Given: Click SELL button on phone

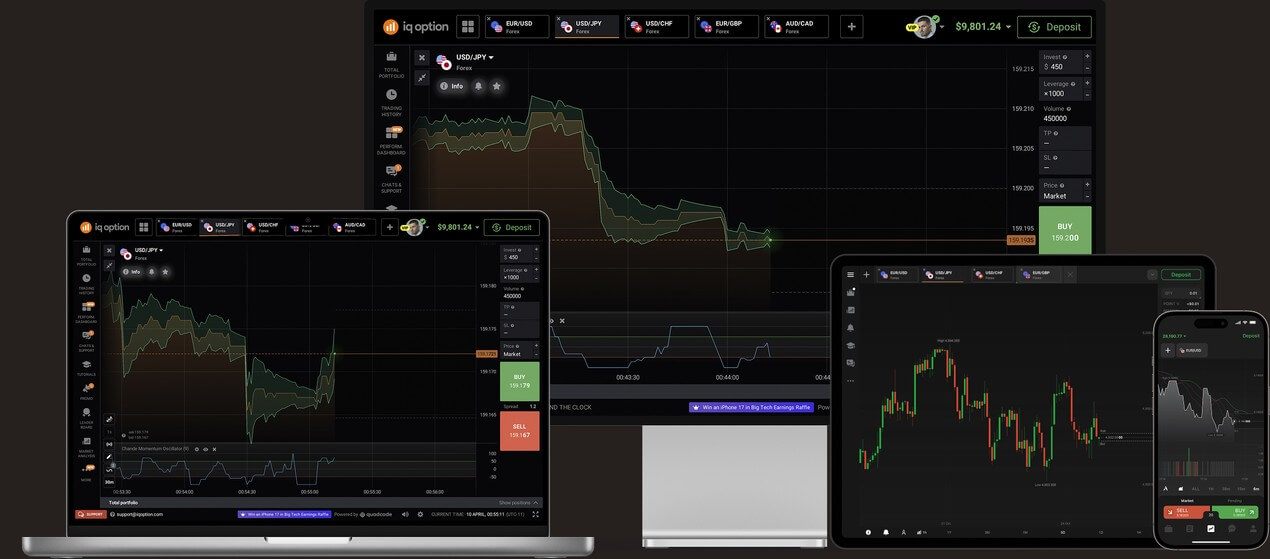Looking at the screenshot, I should [x=1183, y=512].
